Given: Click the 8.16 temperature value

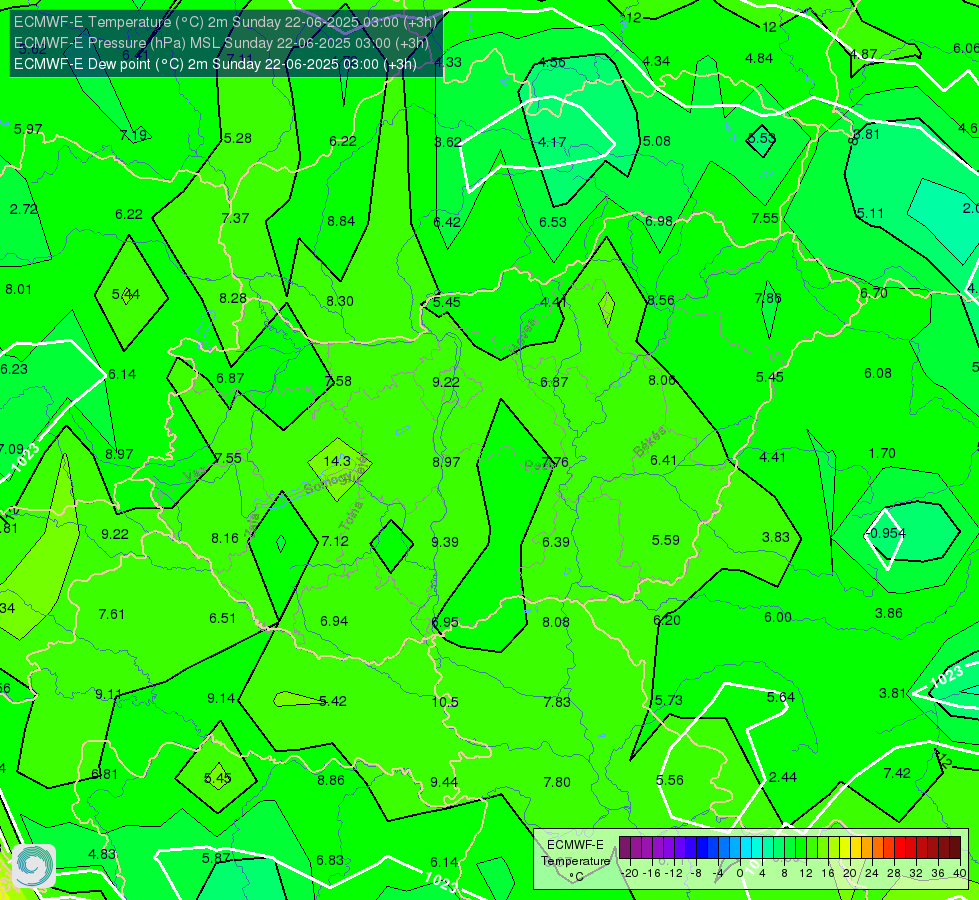Looking at the screenshot, I should [x=225, y=538].
